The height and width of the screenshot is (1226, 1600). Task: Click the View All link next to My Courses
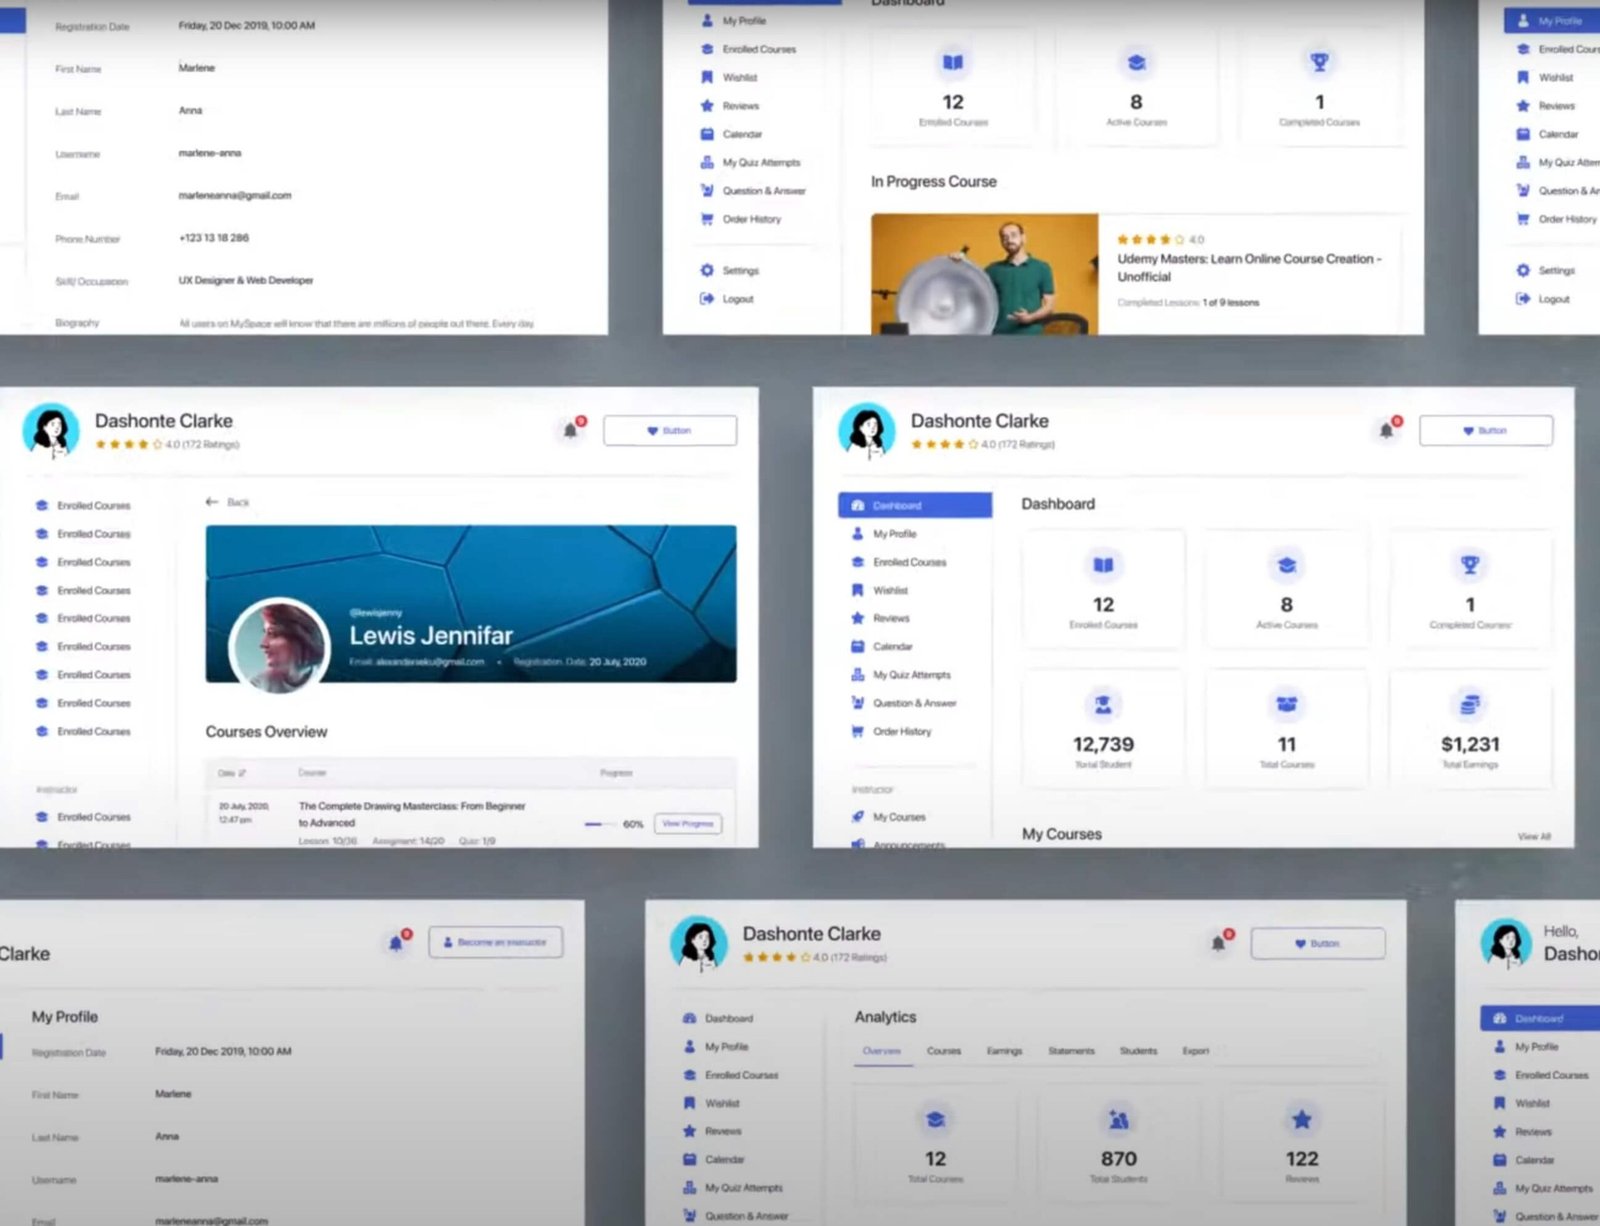point(1534,836)
